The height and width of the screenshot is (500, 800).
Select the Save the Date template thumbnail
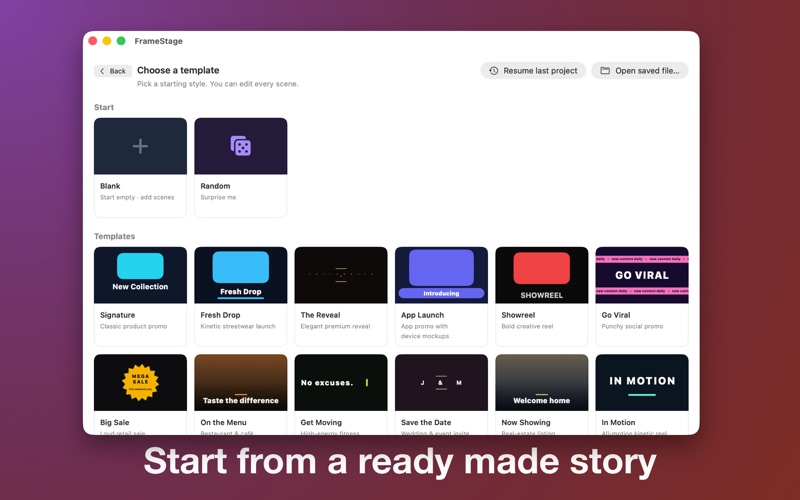(x=441, y=383)
